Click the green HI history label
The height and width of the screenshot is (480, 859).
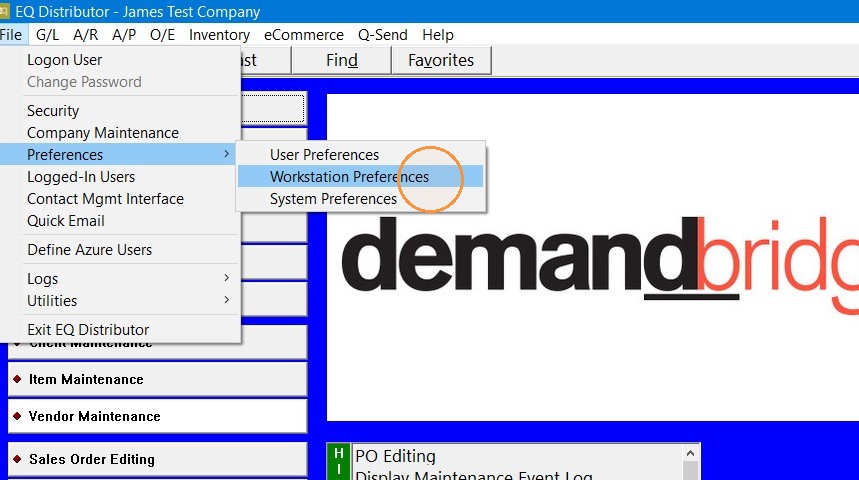339,461
